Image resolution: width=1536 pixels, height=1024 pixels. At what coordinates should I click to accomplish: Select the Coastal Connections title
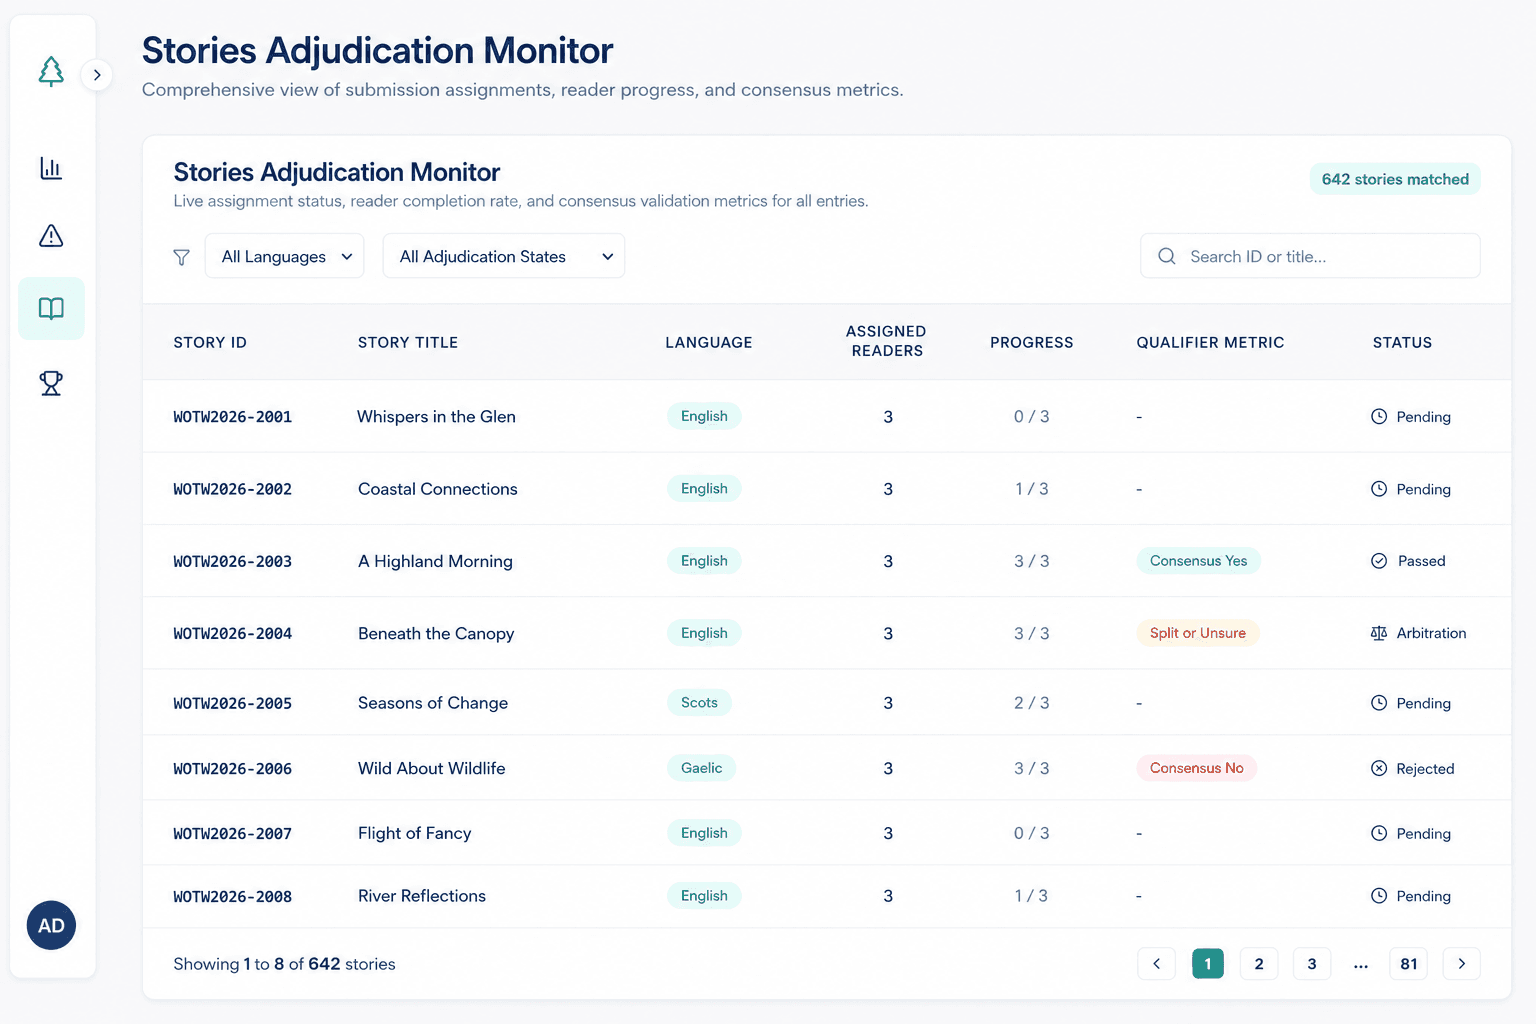tap(438, 489)
